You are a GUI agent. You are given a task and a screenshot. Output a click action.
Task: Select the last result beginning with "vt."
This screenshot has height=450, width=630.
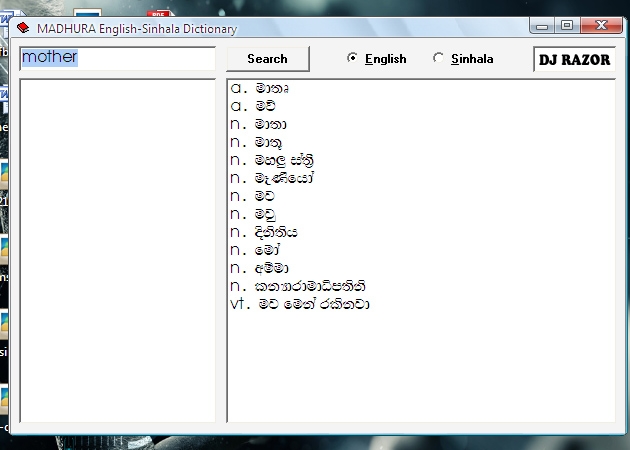[x=300, y=304]
